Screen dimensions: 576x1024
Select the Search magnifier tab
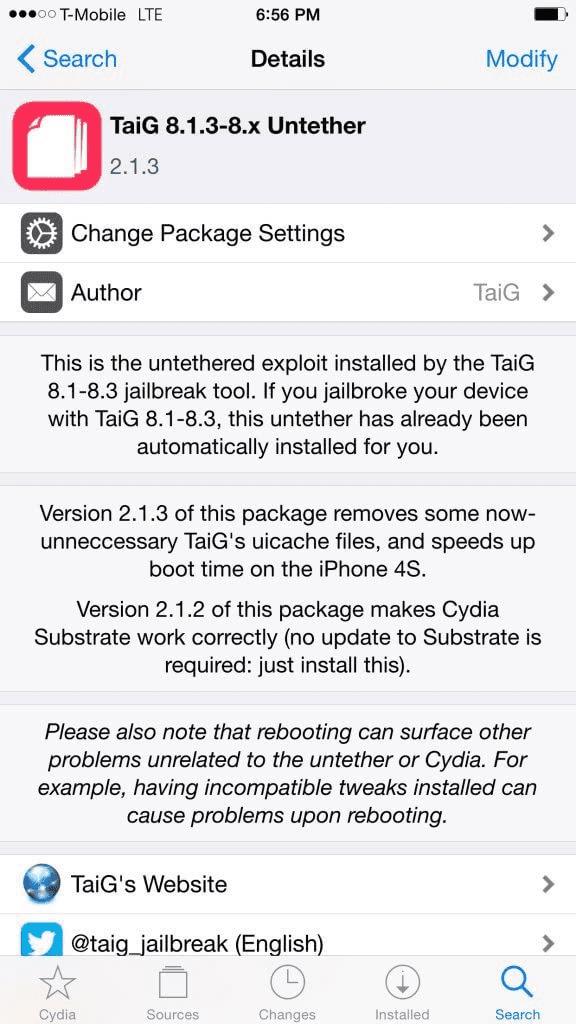[x=517, y=993]
